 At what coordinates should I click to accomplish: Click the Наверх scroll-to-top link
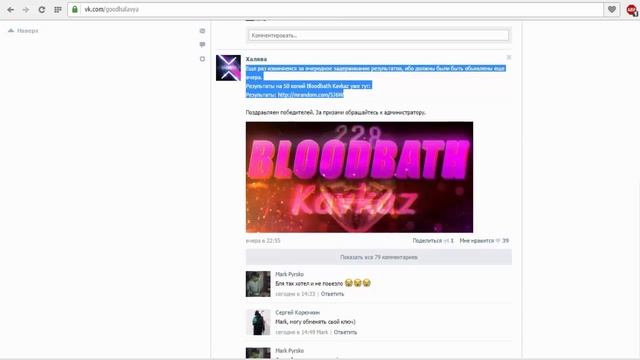28,31
